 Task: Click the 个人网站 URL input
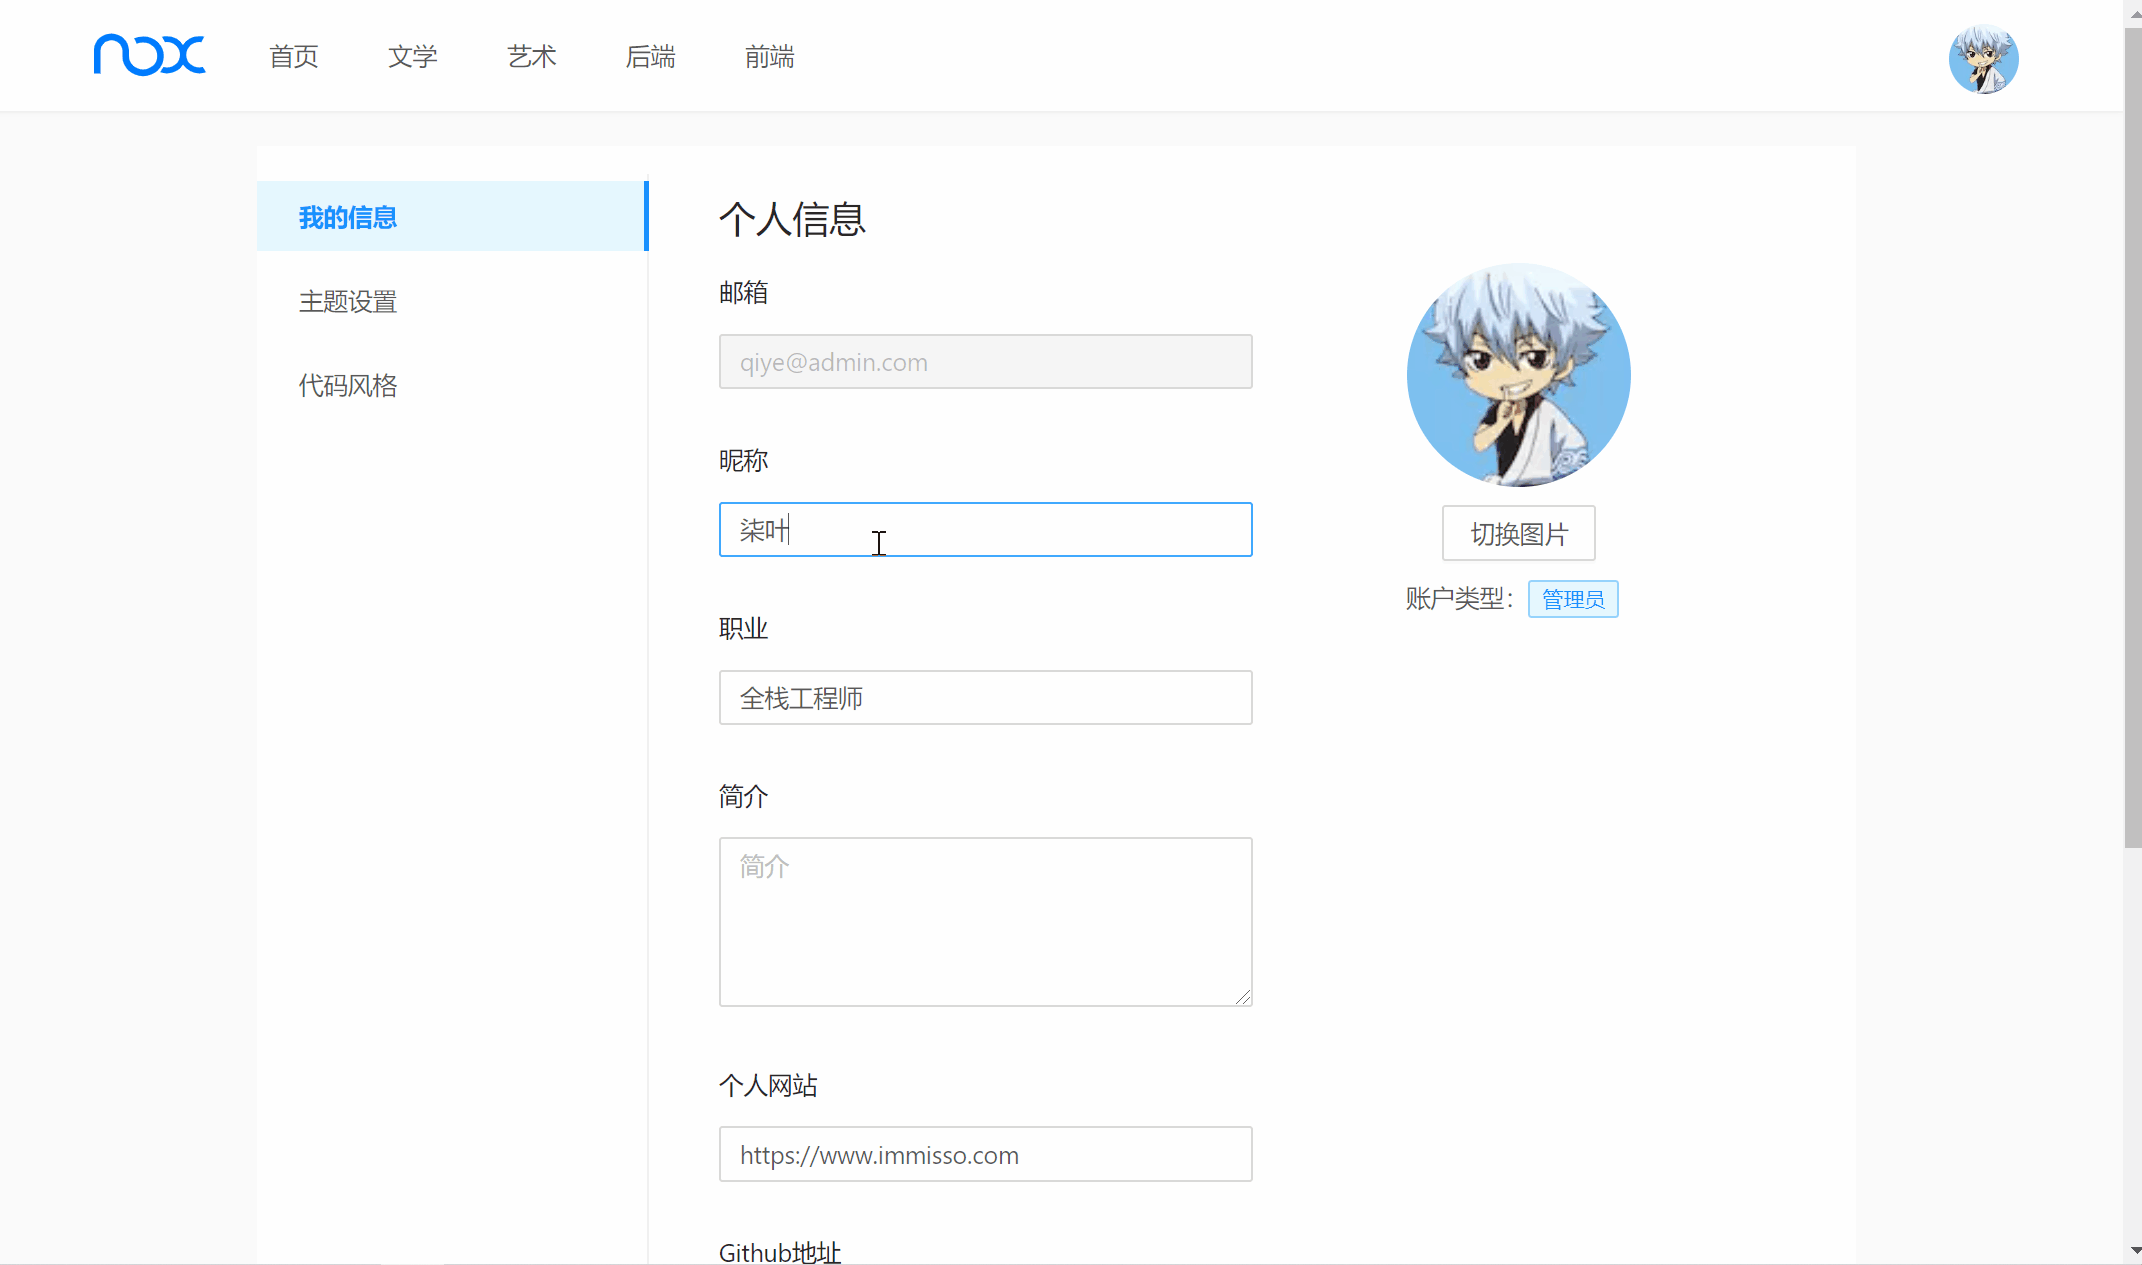pyautogui.click(x=985, y=1155)
